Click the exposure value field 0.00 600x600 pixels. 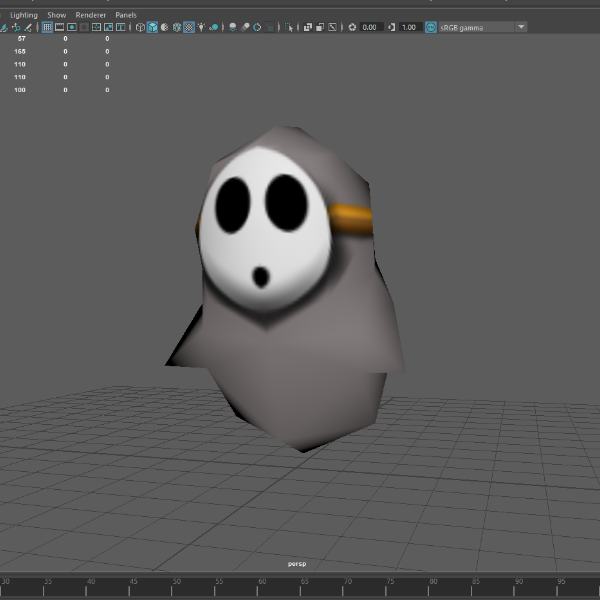pyautogui.click(x=371, y=27)
